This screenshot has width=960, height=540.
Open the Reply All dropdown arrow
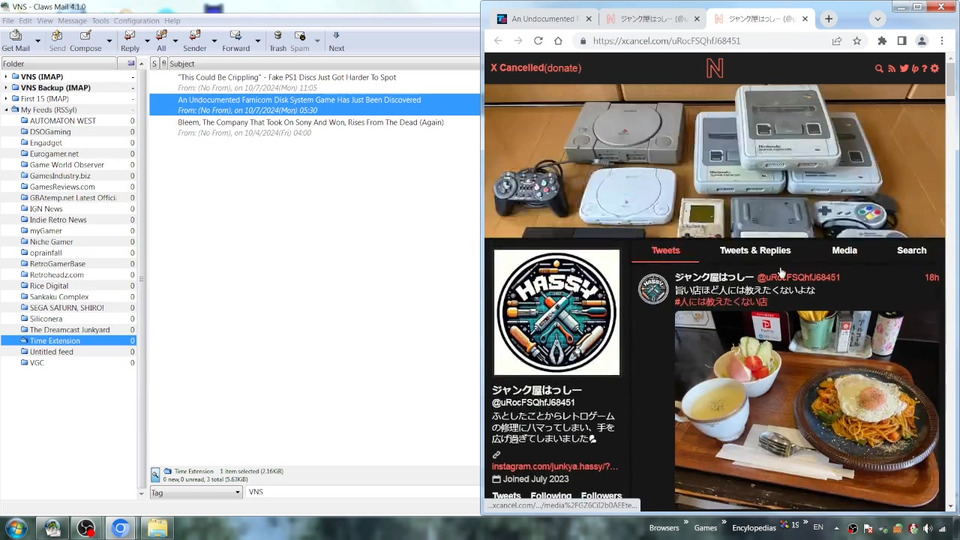[x=175, y=41]
